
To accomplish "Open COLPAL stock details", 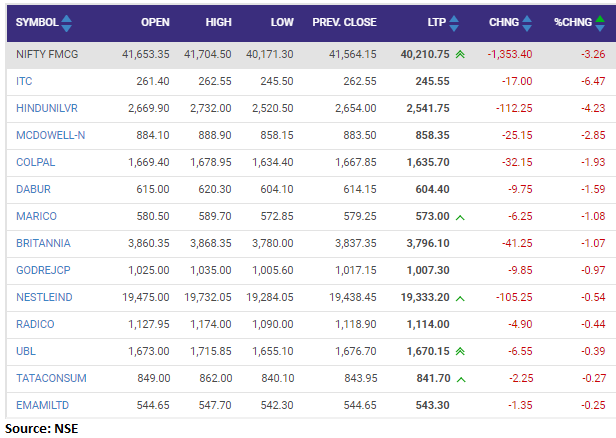I will click(34, 161).
